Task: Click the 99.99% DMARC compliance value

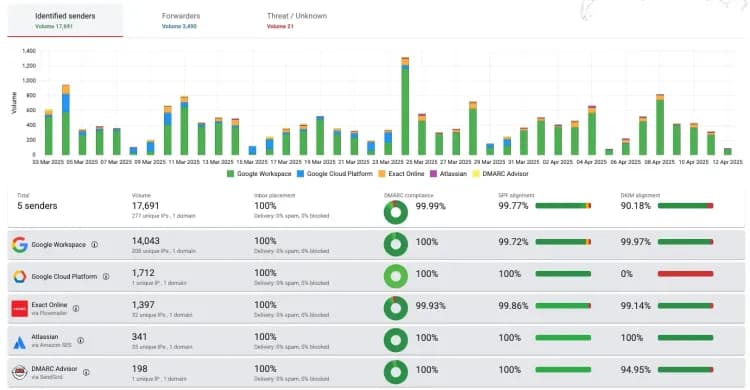Action: [x=430, y=206]
